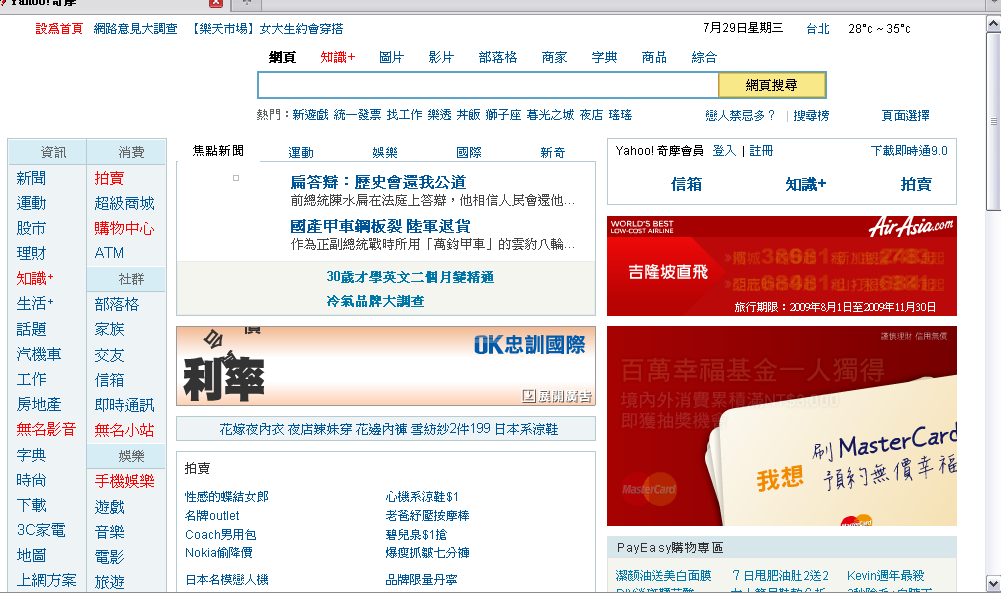Click the 登入 login link
1001x593 pixels.
click(724, 151)
